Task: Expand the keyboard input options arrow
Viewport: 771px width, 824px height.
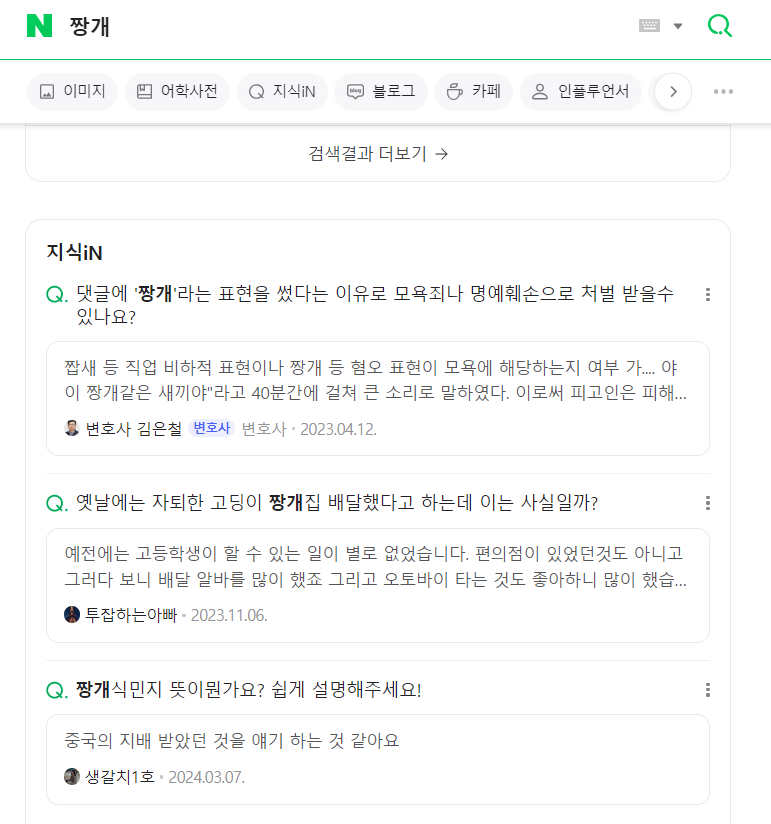Action: [x=678, y=26]
